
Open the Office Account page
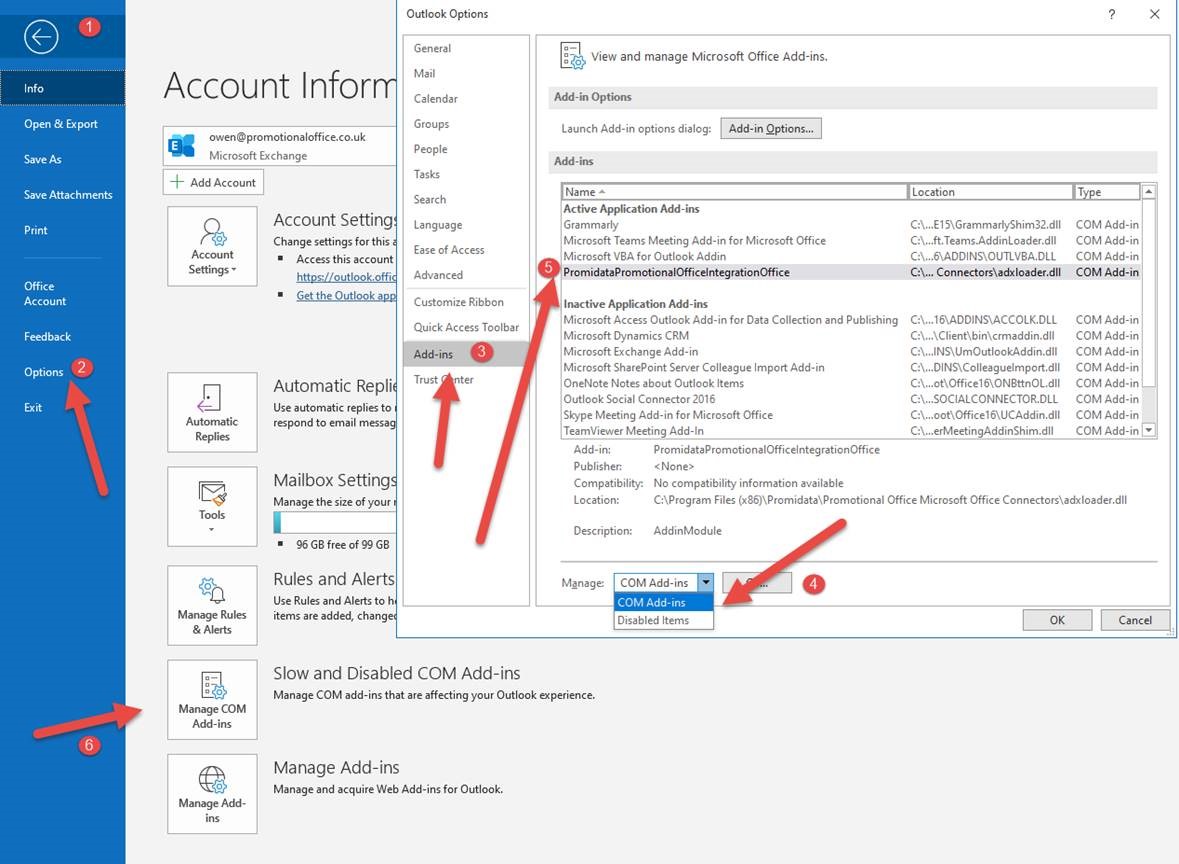click(62, 293)
